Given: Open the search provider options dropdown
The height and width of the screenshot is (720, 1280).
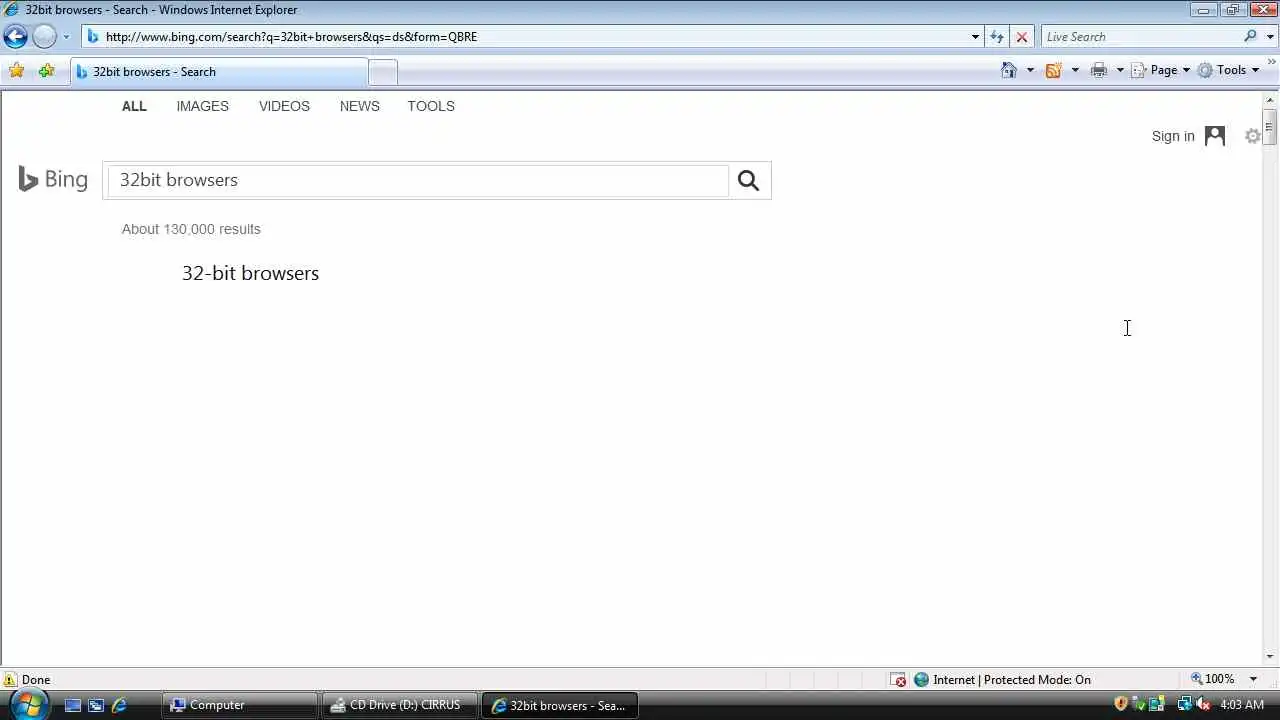Looking at the screenshot, I should tap(1270, 37).
